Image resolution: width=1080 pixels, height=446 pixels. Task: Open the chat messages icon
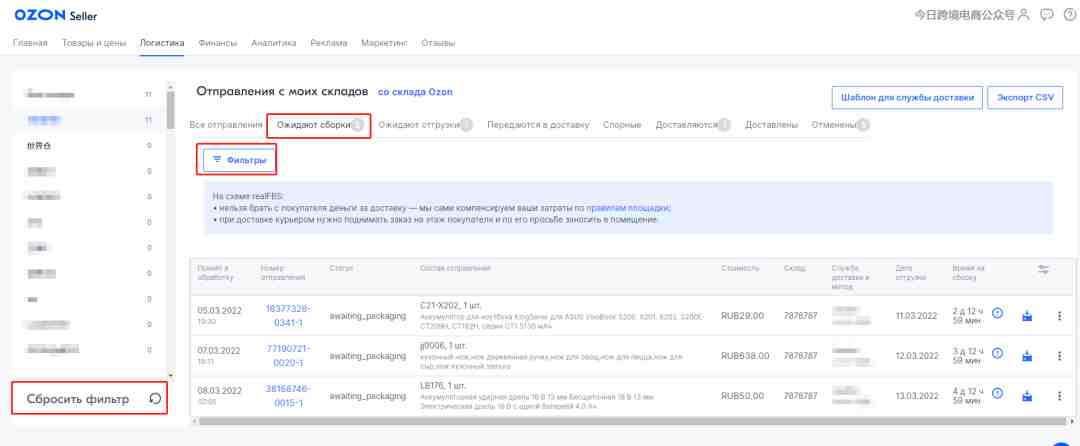(x=1047, y=14)
